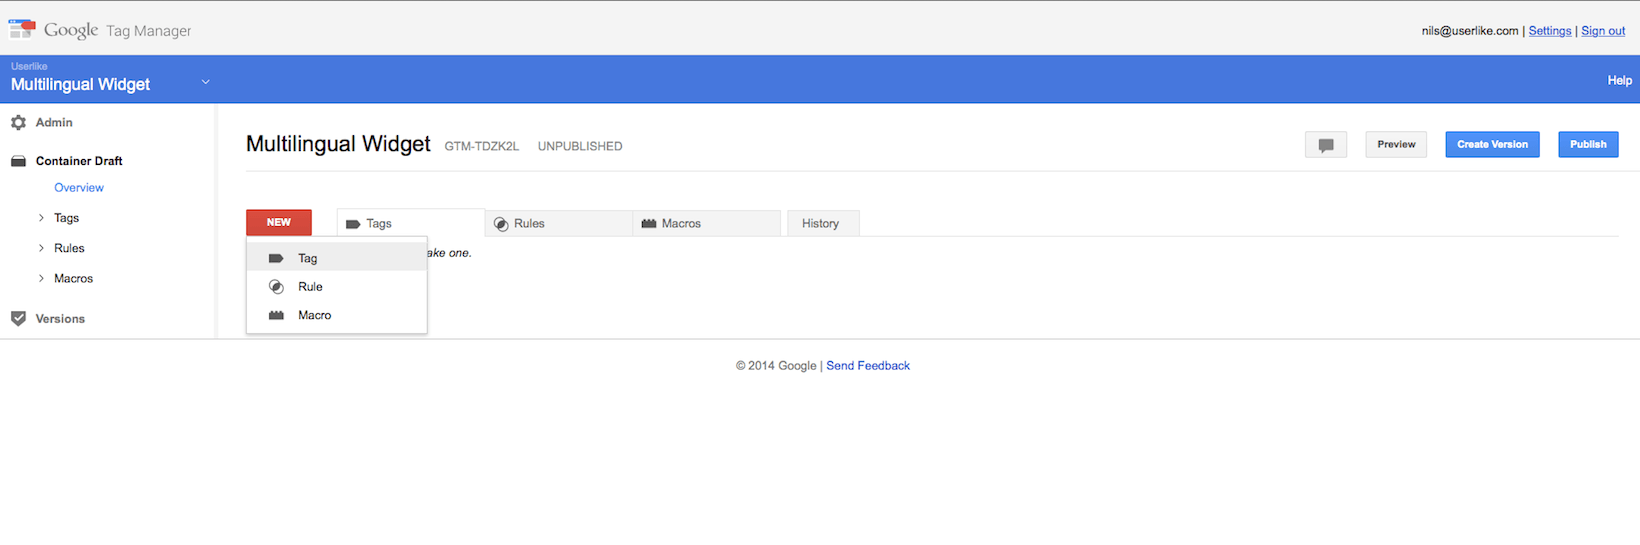Click the red NEW button
Screen dimensions: 1640x545
point(279,222)
